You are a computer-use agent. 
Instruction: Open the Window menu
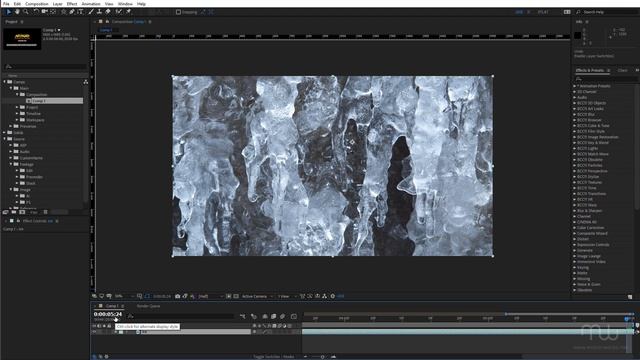click(x=125, y=4)
